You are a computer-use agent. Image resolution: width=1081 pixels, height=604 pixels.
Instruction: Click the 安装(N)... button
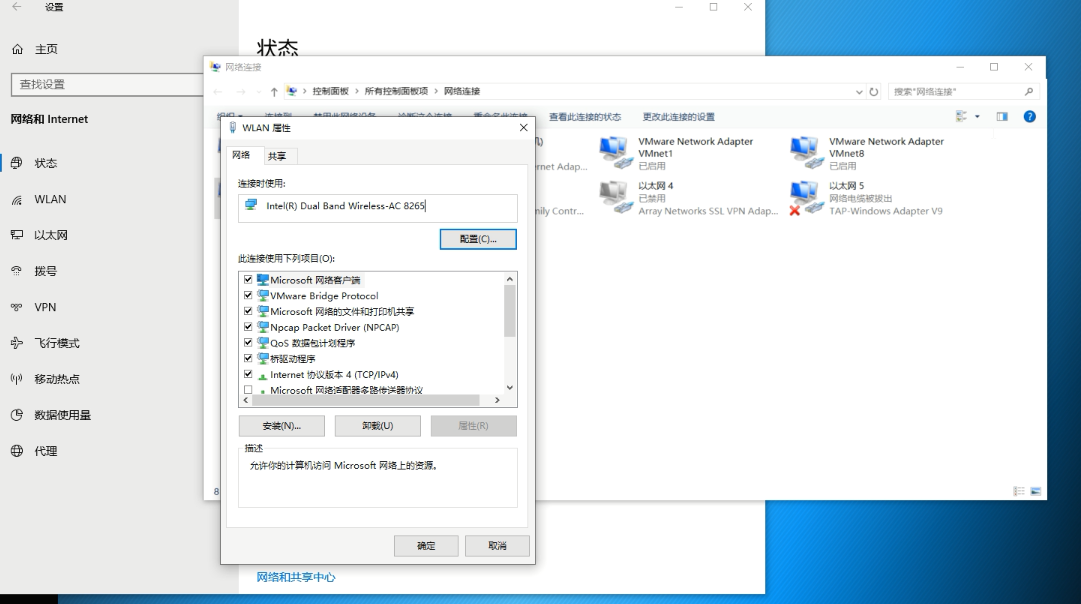click(281, 426)
